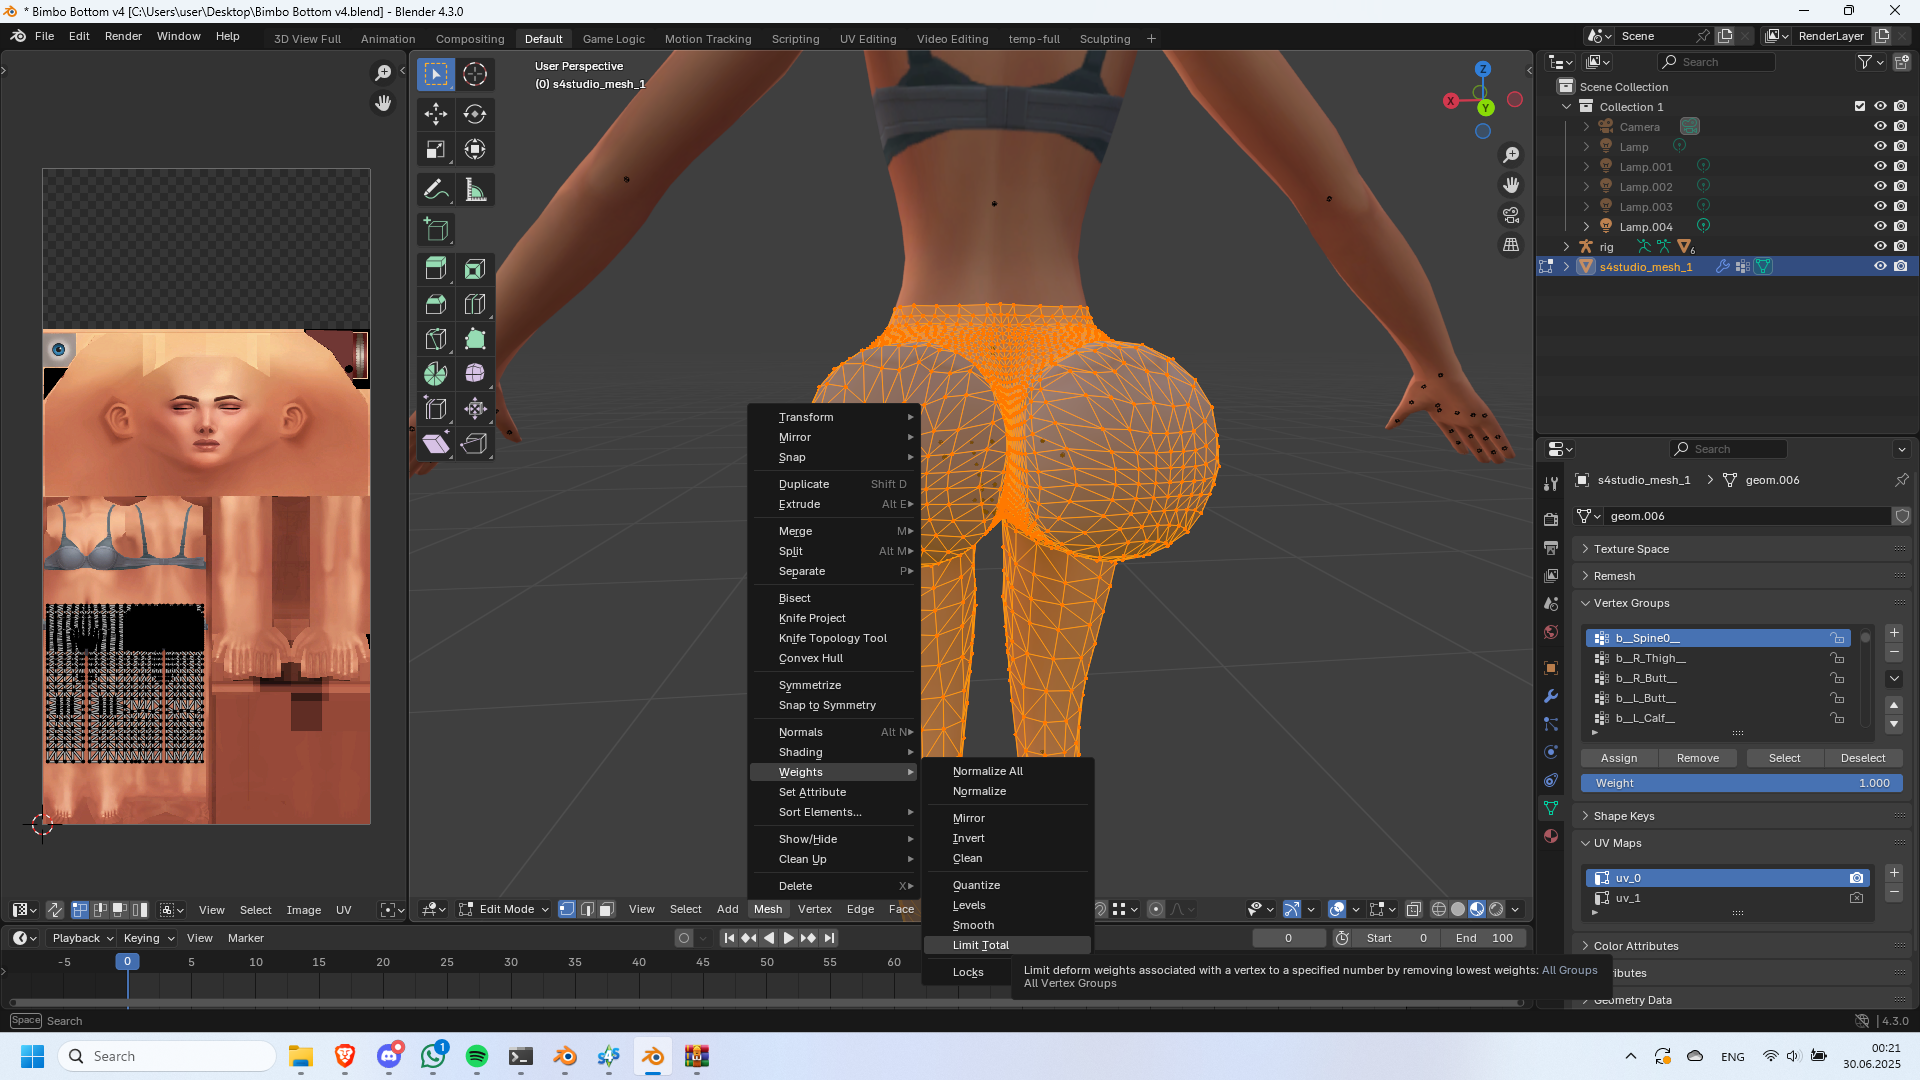Viewport: 1920px width, 1080px height.
Task: Switch to the UV Editing workspace tab
Action: point(867,39)
